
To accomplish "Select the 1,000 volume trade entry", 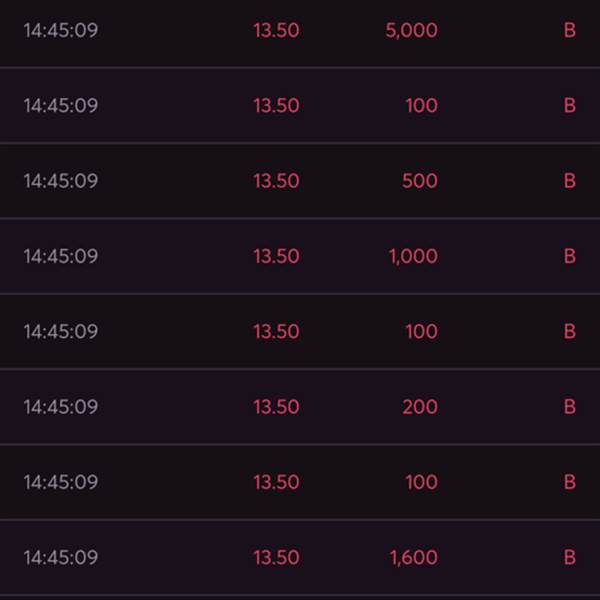I will click(300, 256).
